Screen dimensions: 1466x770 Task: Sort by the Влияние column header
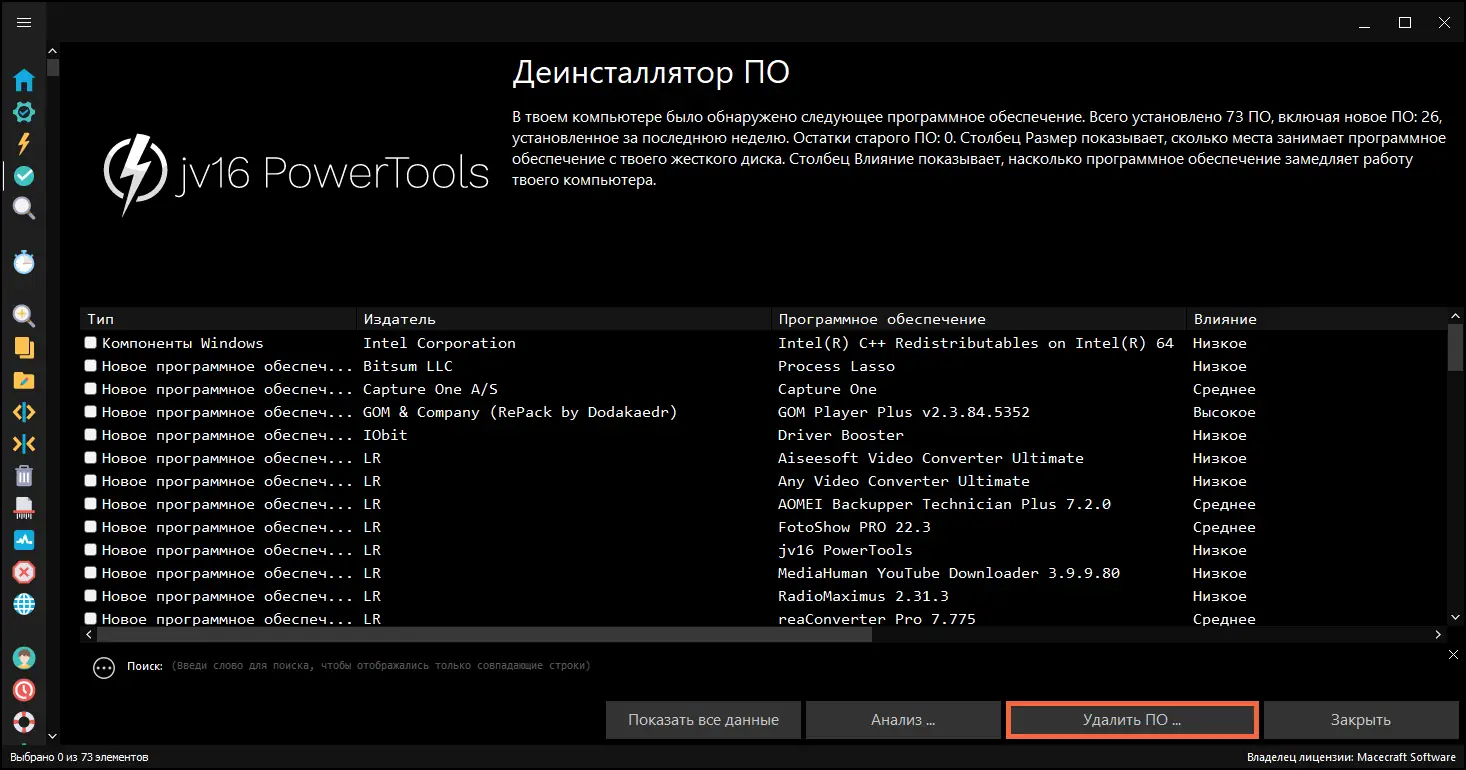coord(1316,319)
